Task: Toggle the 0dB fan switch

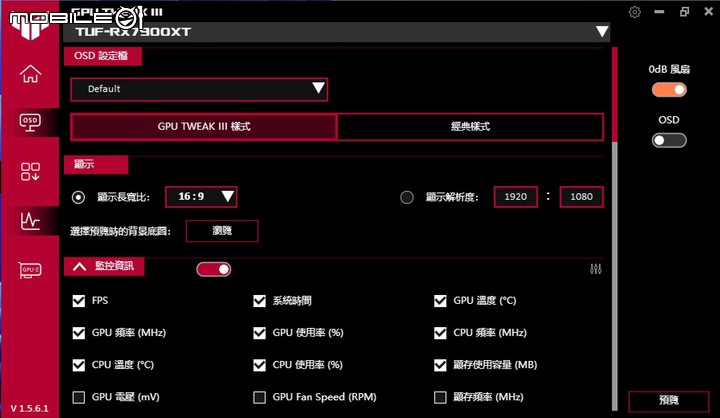Action: [669, 90]
